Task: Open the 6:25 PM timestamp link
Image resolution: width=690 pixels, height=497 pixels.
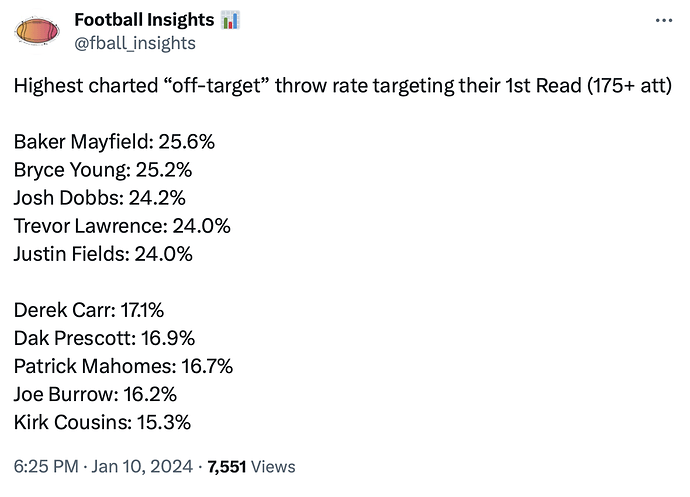Action: (x=43, y=466)
